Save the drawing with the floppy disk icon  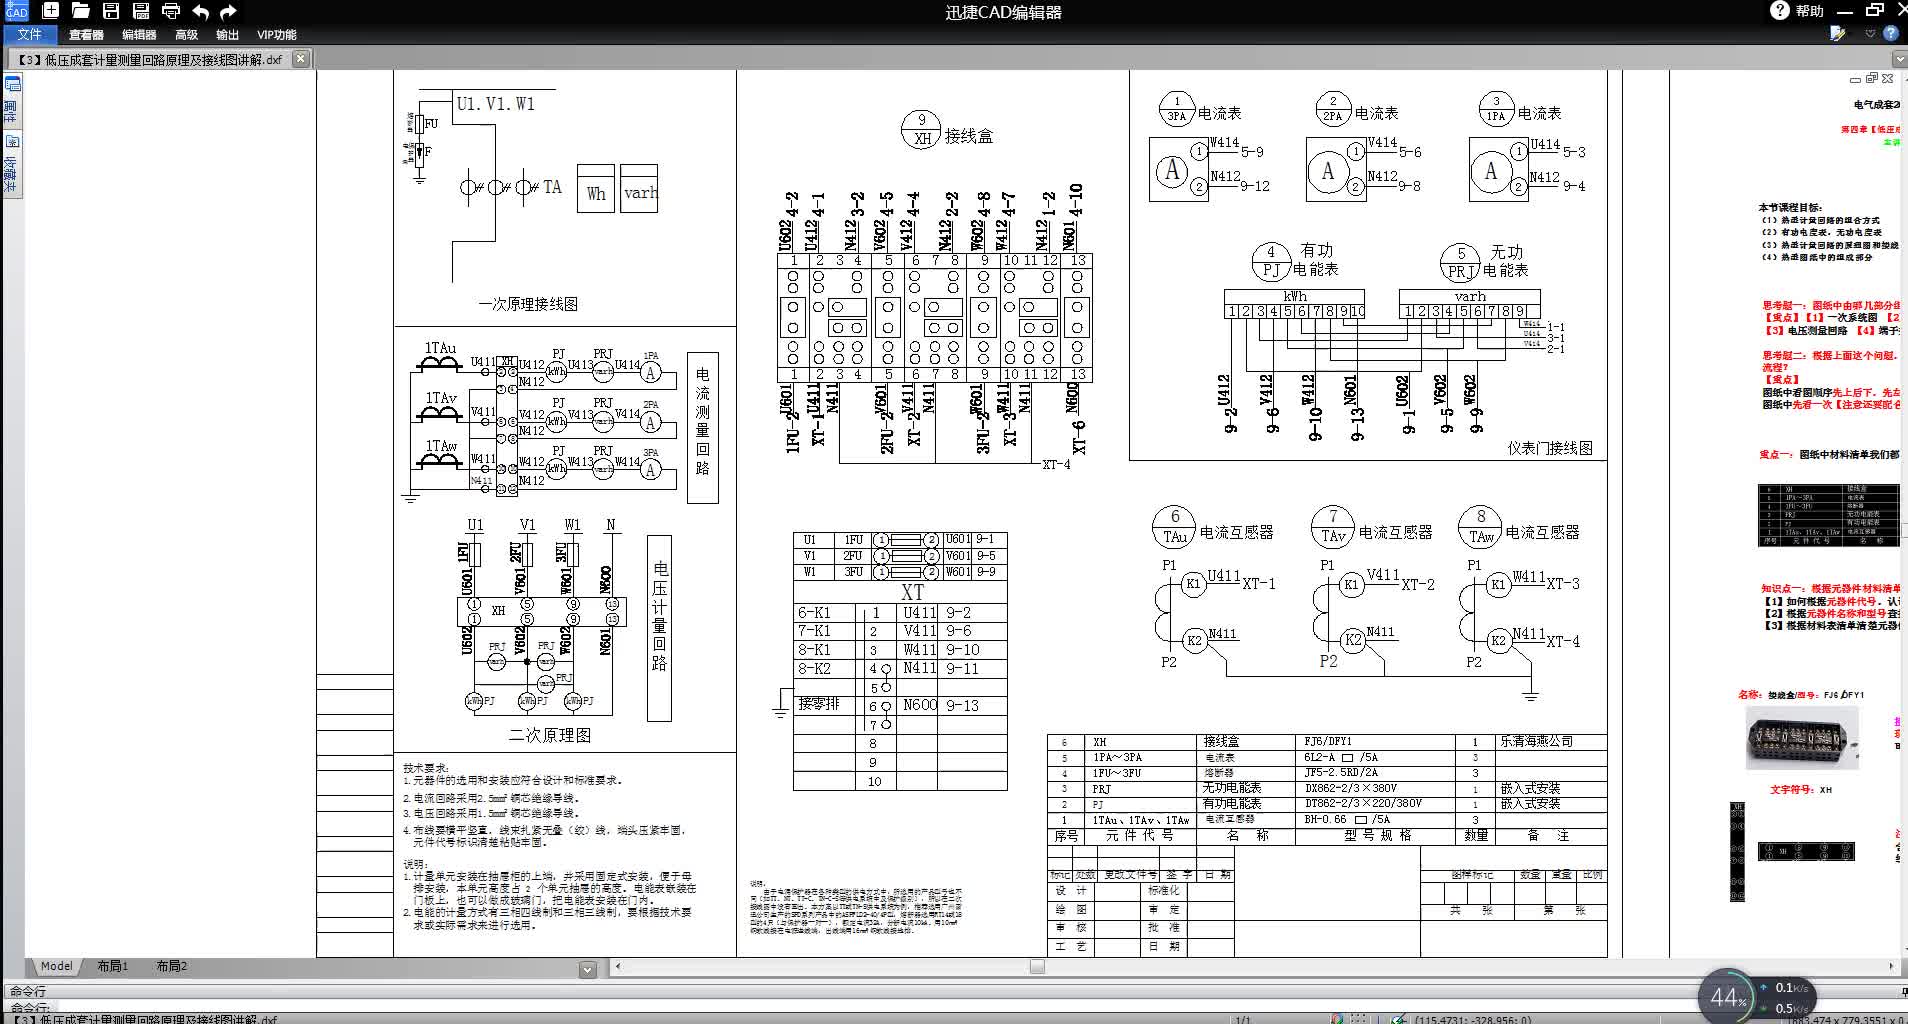click(x=111, y=11)
